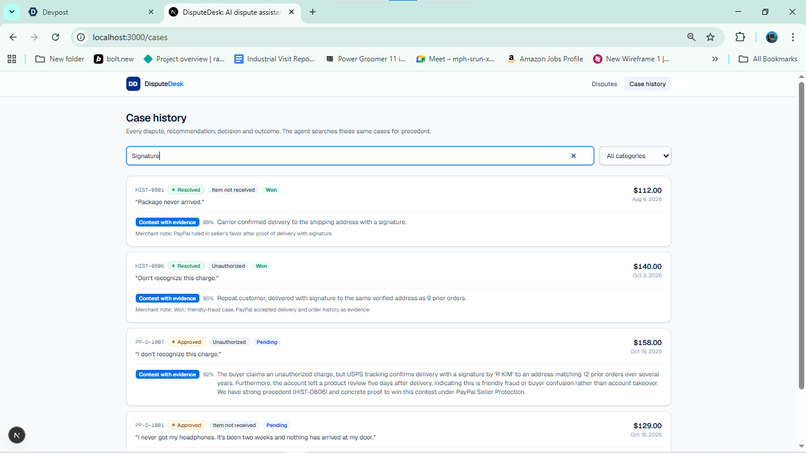
Task: Click Won badge on $140.00 case
Action: click(261, 266)
